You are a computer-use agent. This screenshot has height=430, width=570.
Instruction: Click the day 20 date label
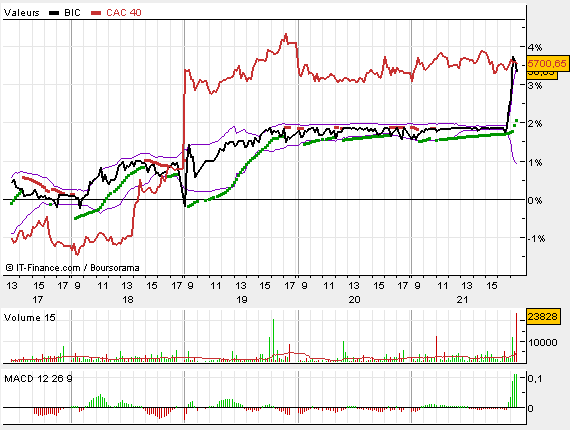point(354,300)
